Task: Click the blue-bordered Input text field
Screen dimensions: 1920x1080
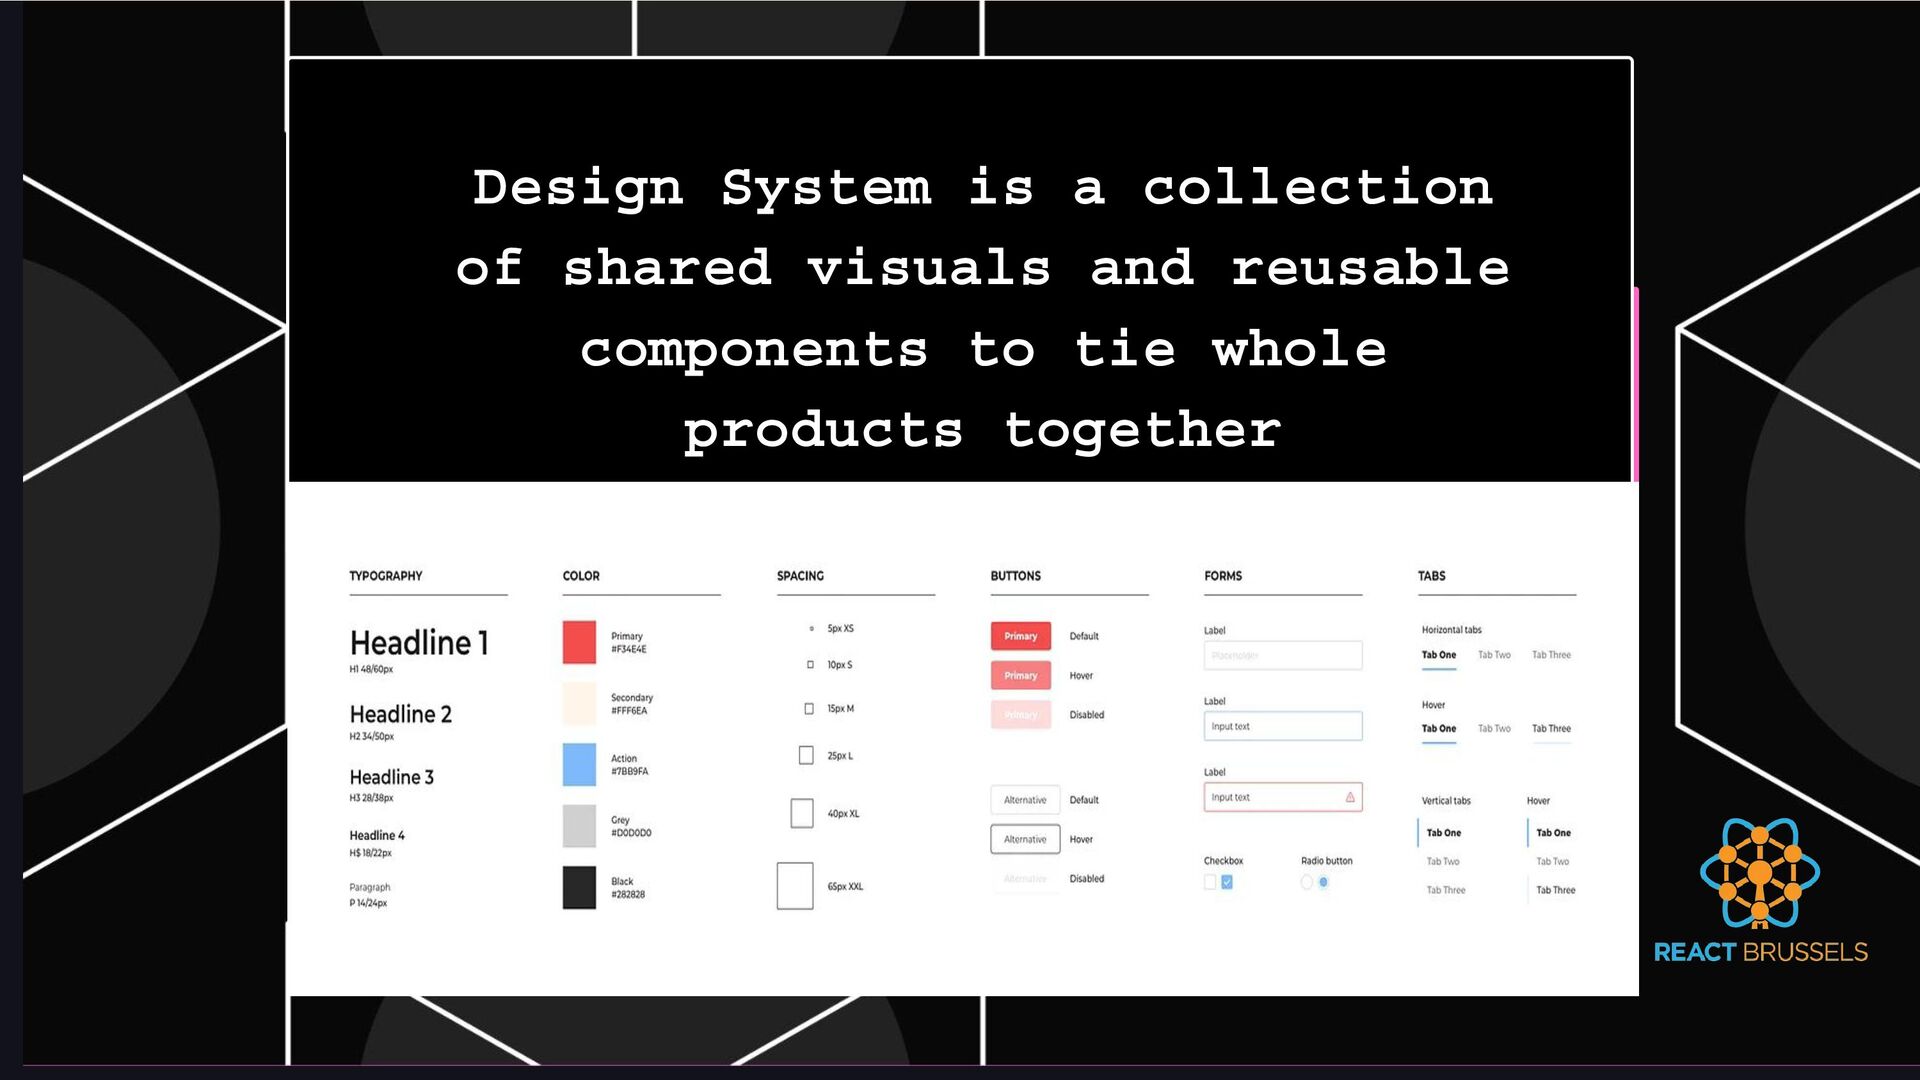Action: [x=1283, y=726]
